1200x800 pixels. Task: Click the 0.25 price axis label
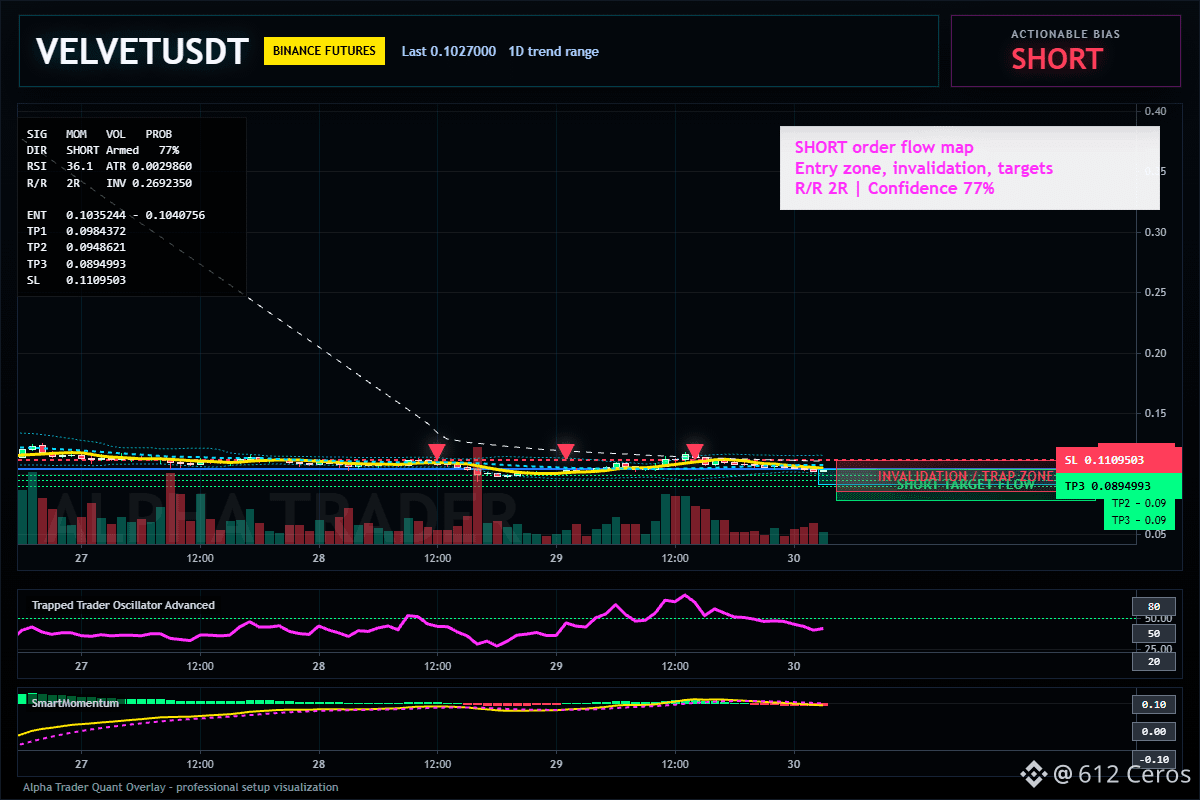coord(1155,293)
